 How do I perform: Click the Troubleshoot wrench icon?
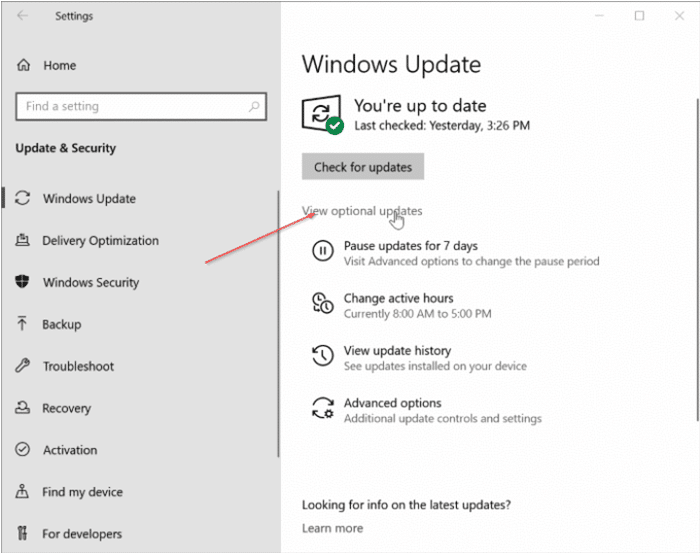(22, 366)
